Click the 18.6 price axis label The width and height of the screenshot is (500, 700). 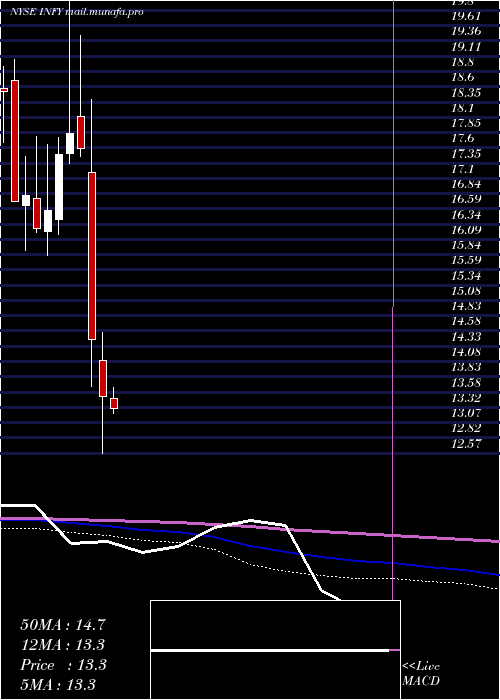coord(462,77)
